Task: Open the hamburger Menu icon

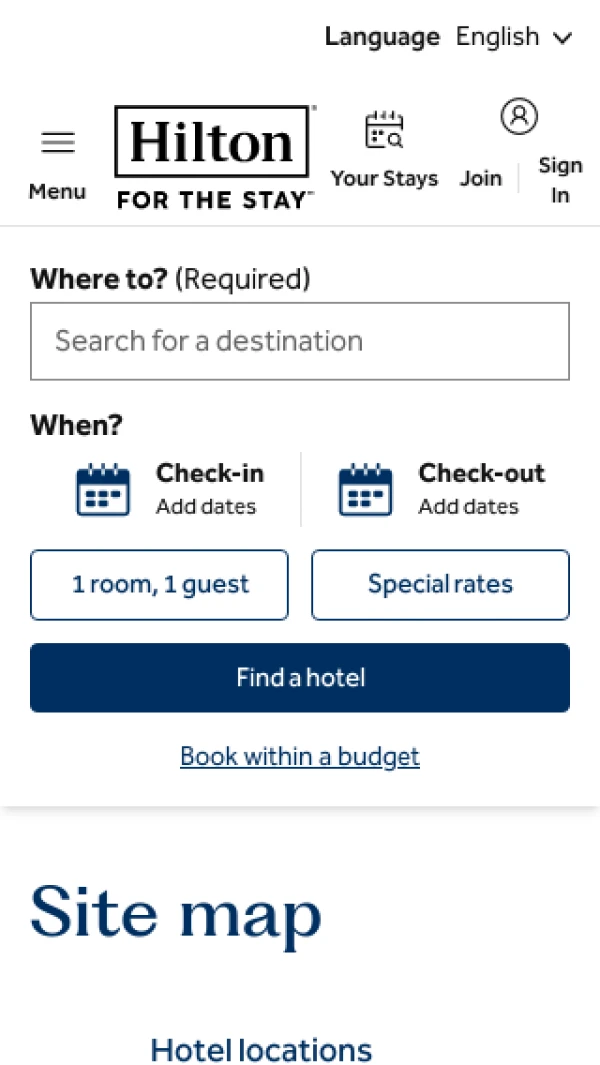Action: [x=58, y=143]
